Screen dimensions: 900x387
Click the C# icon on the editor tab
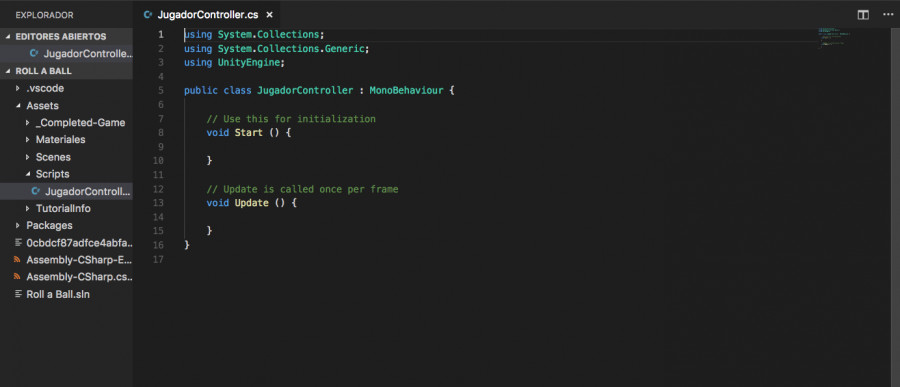(148, 15)
